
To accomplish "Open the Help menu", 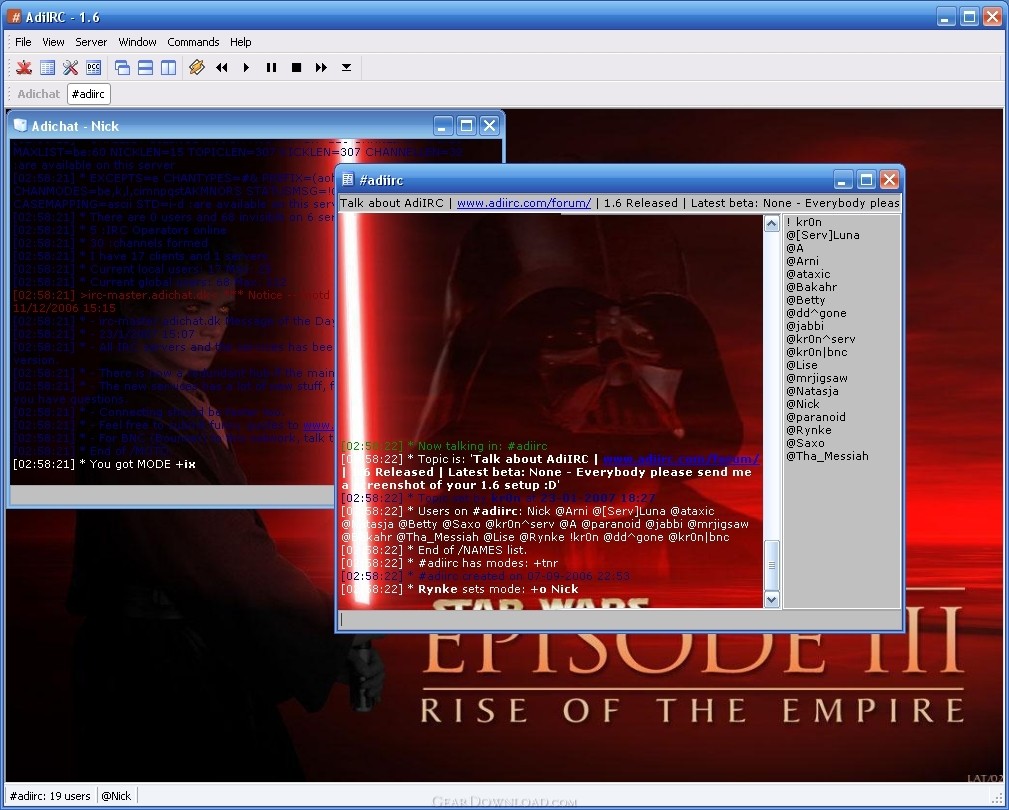I will (241, 42).
